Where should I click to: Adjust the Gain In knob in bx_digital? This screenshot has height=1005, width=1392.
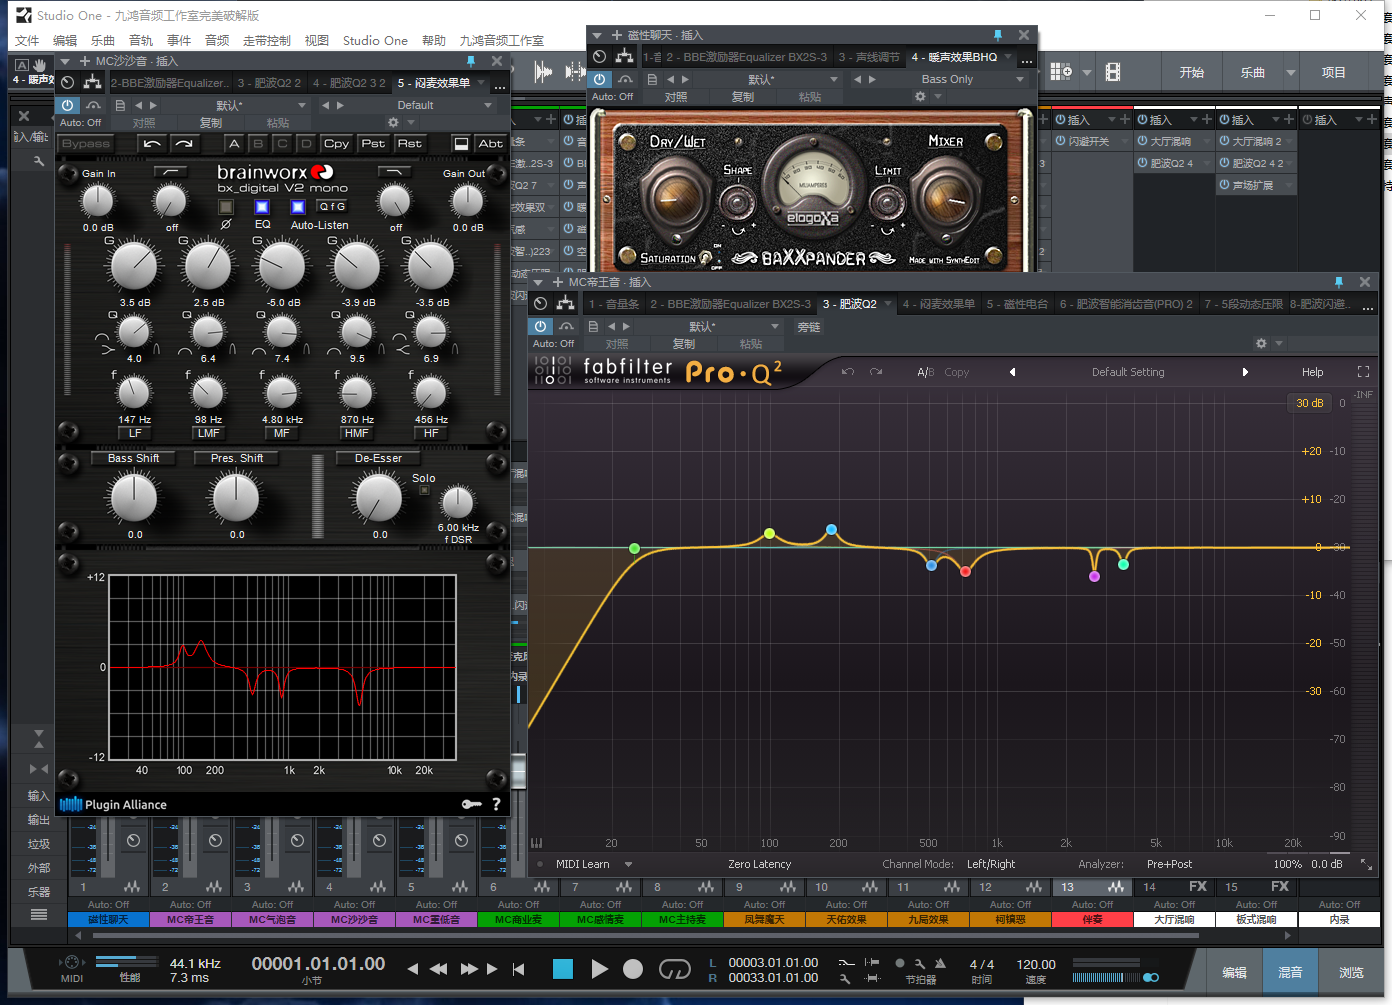point(97,201)
